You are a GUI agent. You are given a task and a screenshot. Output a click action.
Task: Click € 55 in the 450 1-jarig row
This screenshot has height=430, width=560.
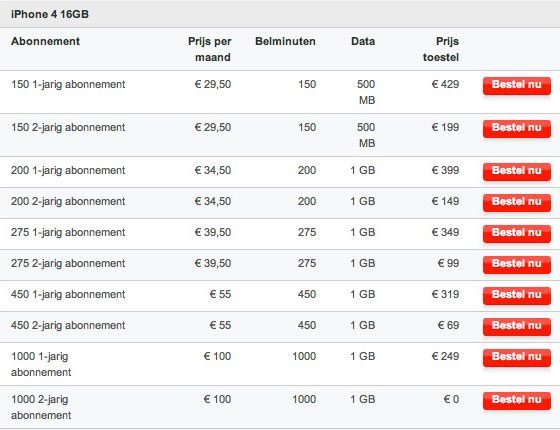[220, 295]
